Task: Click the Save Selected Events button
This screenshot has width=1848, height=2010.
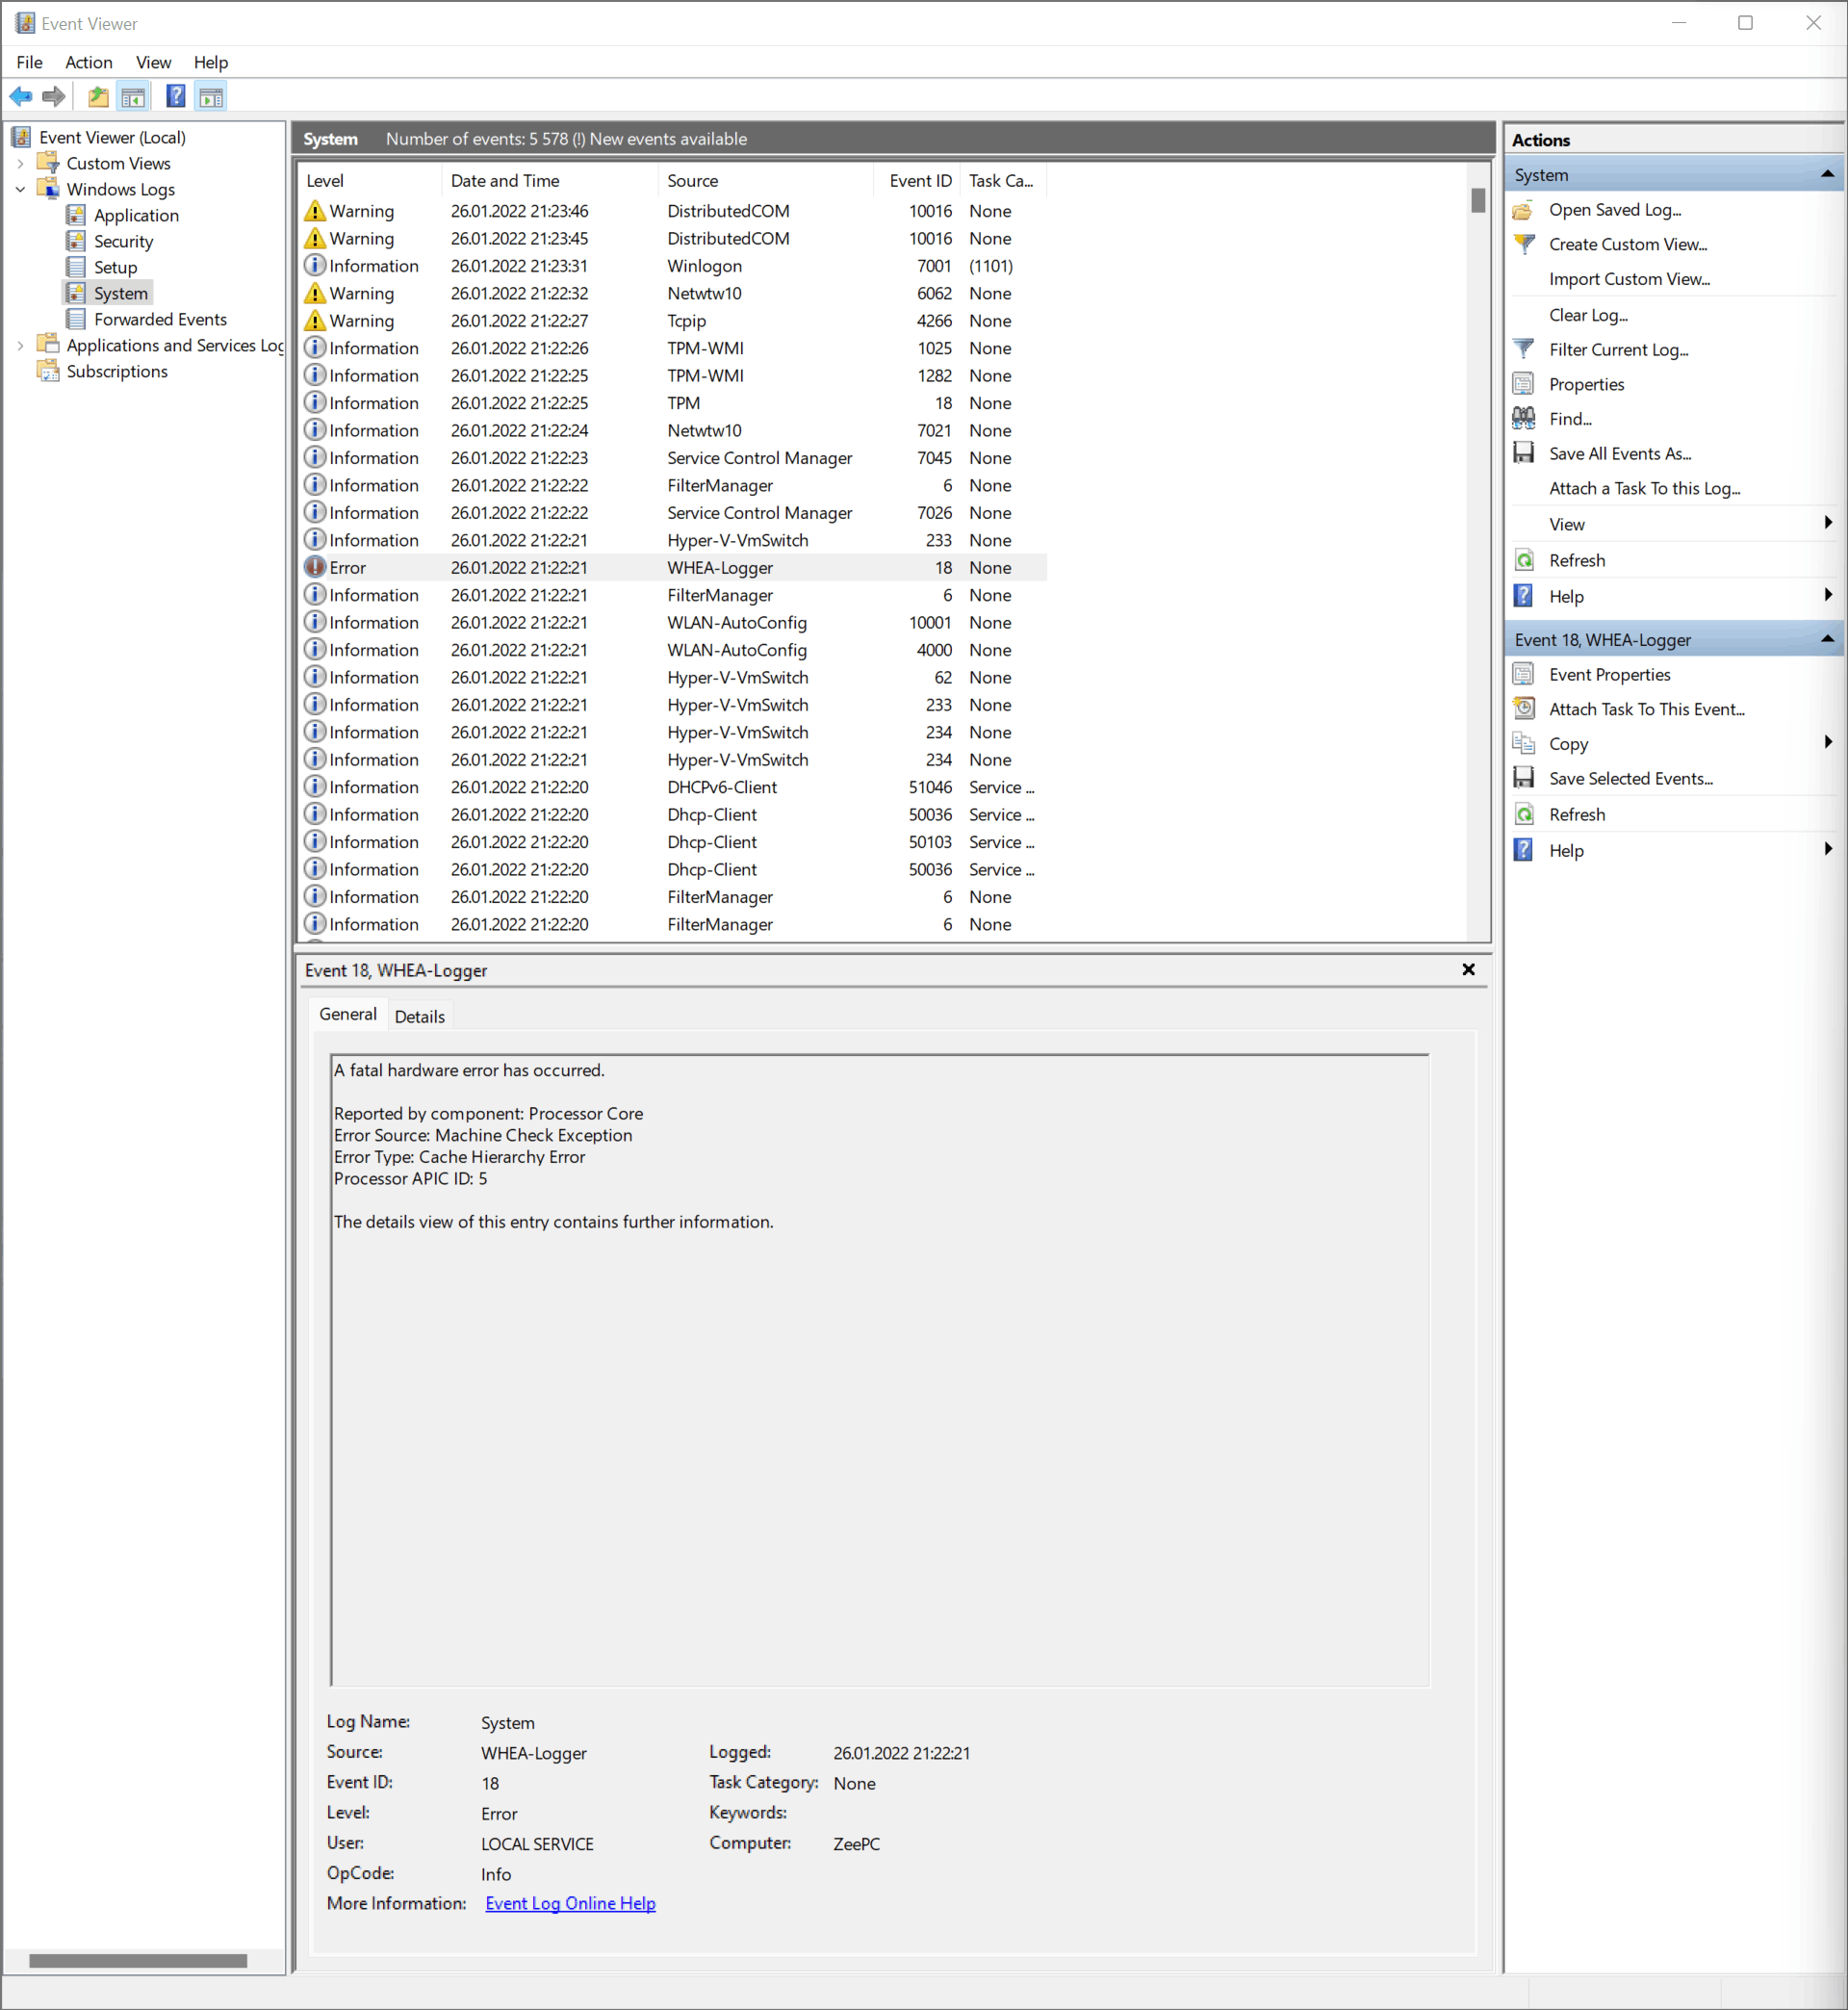Action: pyautogui.click(x=1628, y=779)
